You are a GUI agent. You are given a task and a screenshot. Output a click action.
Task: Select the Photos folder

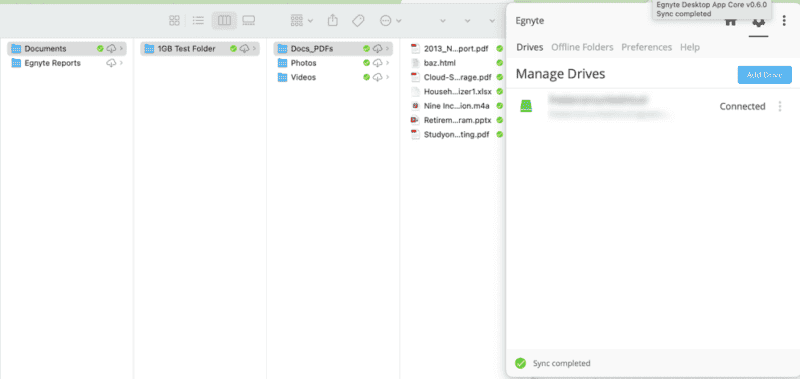coord(333,63)
